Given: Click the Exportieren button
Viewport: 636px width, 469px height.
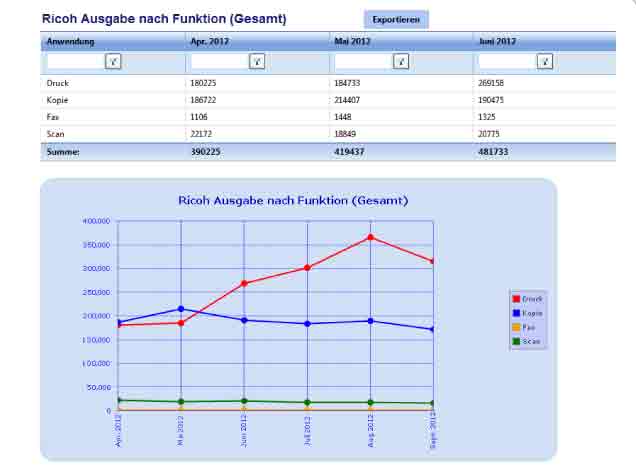Looking at the screenshot, I should point(396,19).
